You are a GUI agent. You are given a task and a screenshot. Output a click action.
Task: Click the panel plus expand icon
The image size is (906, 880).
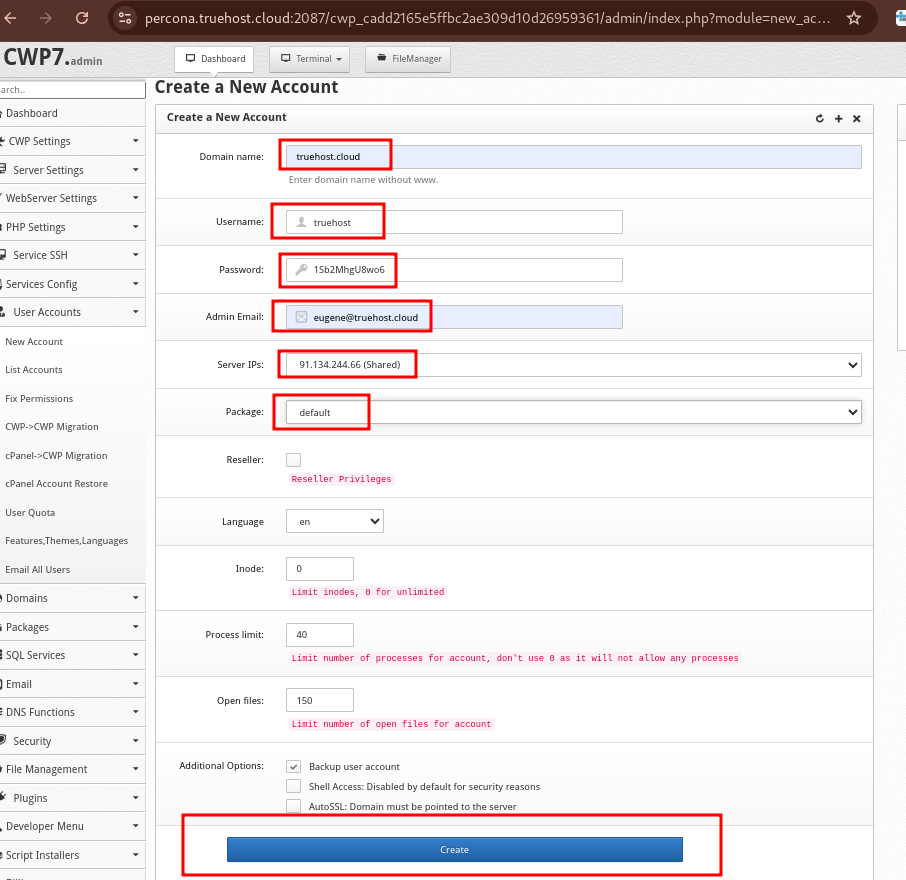[x=838, y=118]
